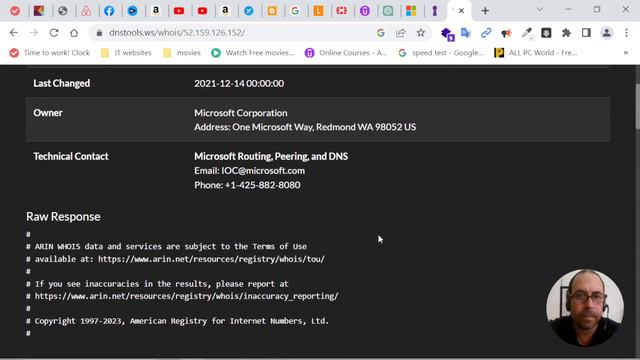Click the forward navigation arrow

[34, 33]
